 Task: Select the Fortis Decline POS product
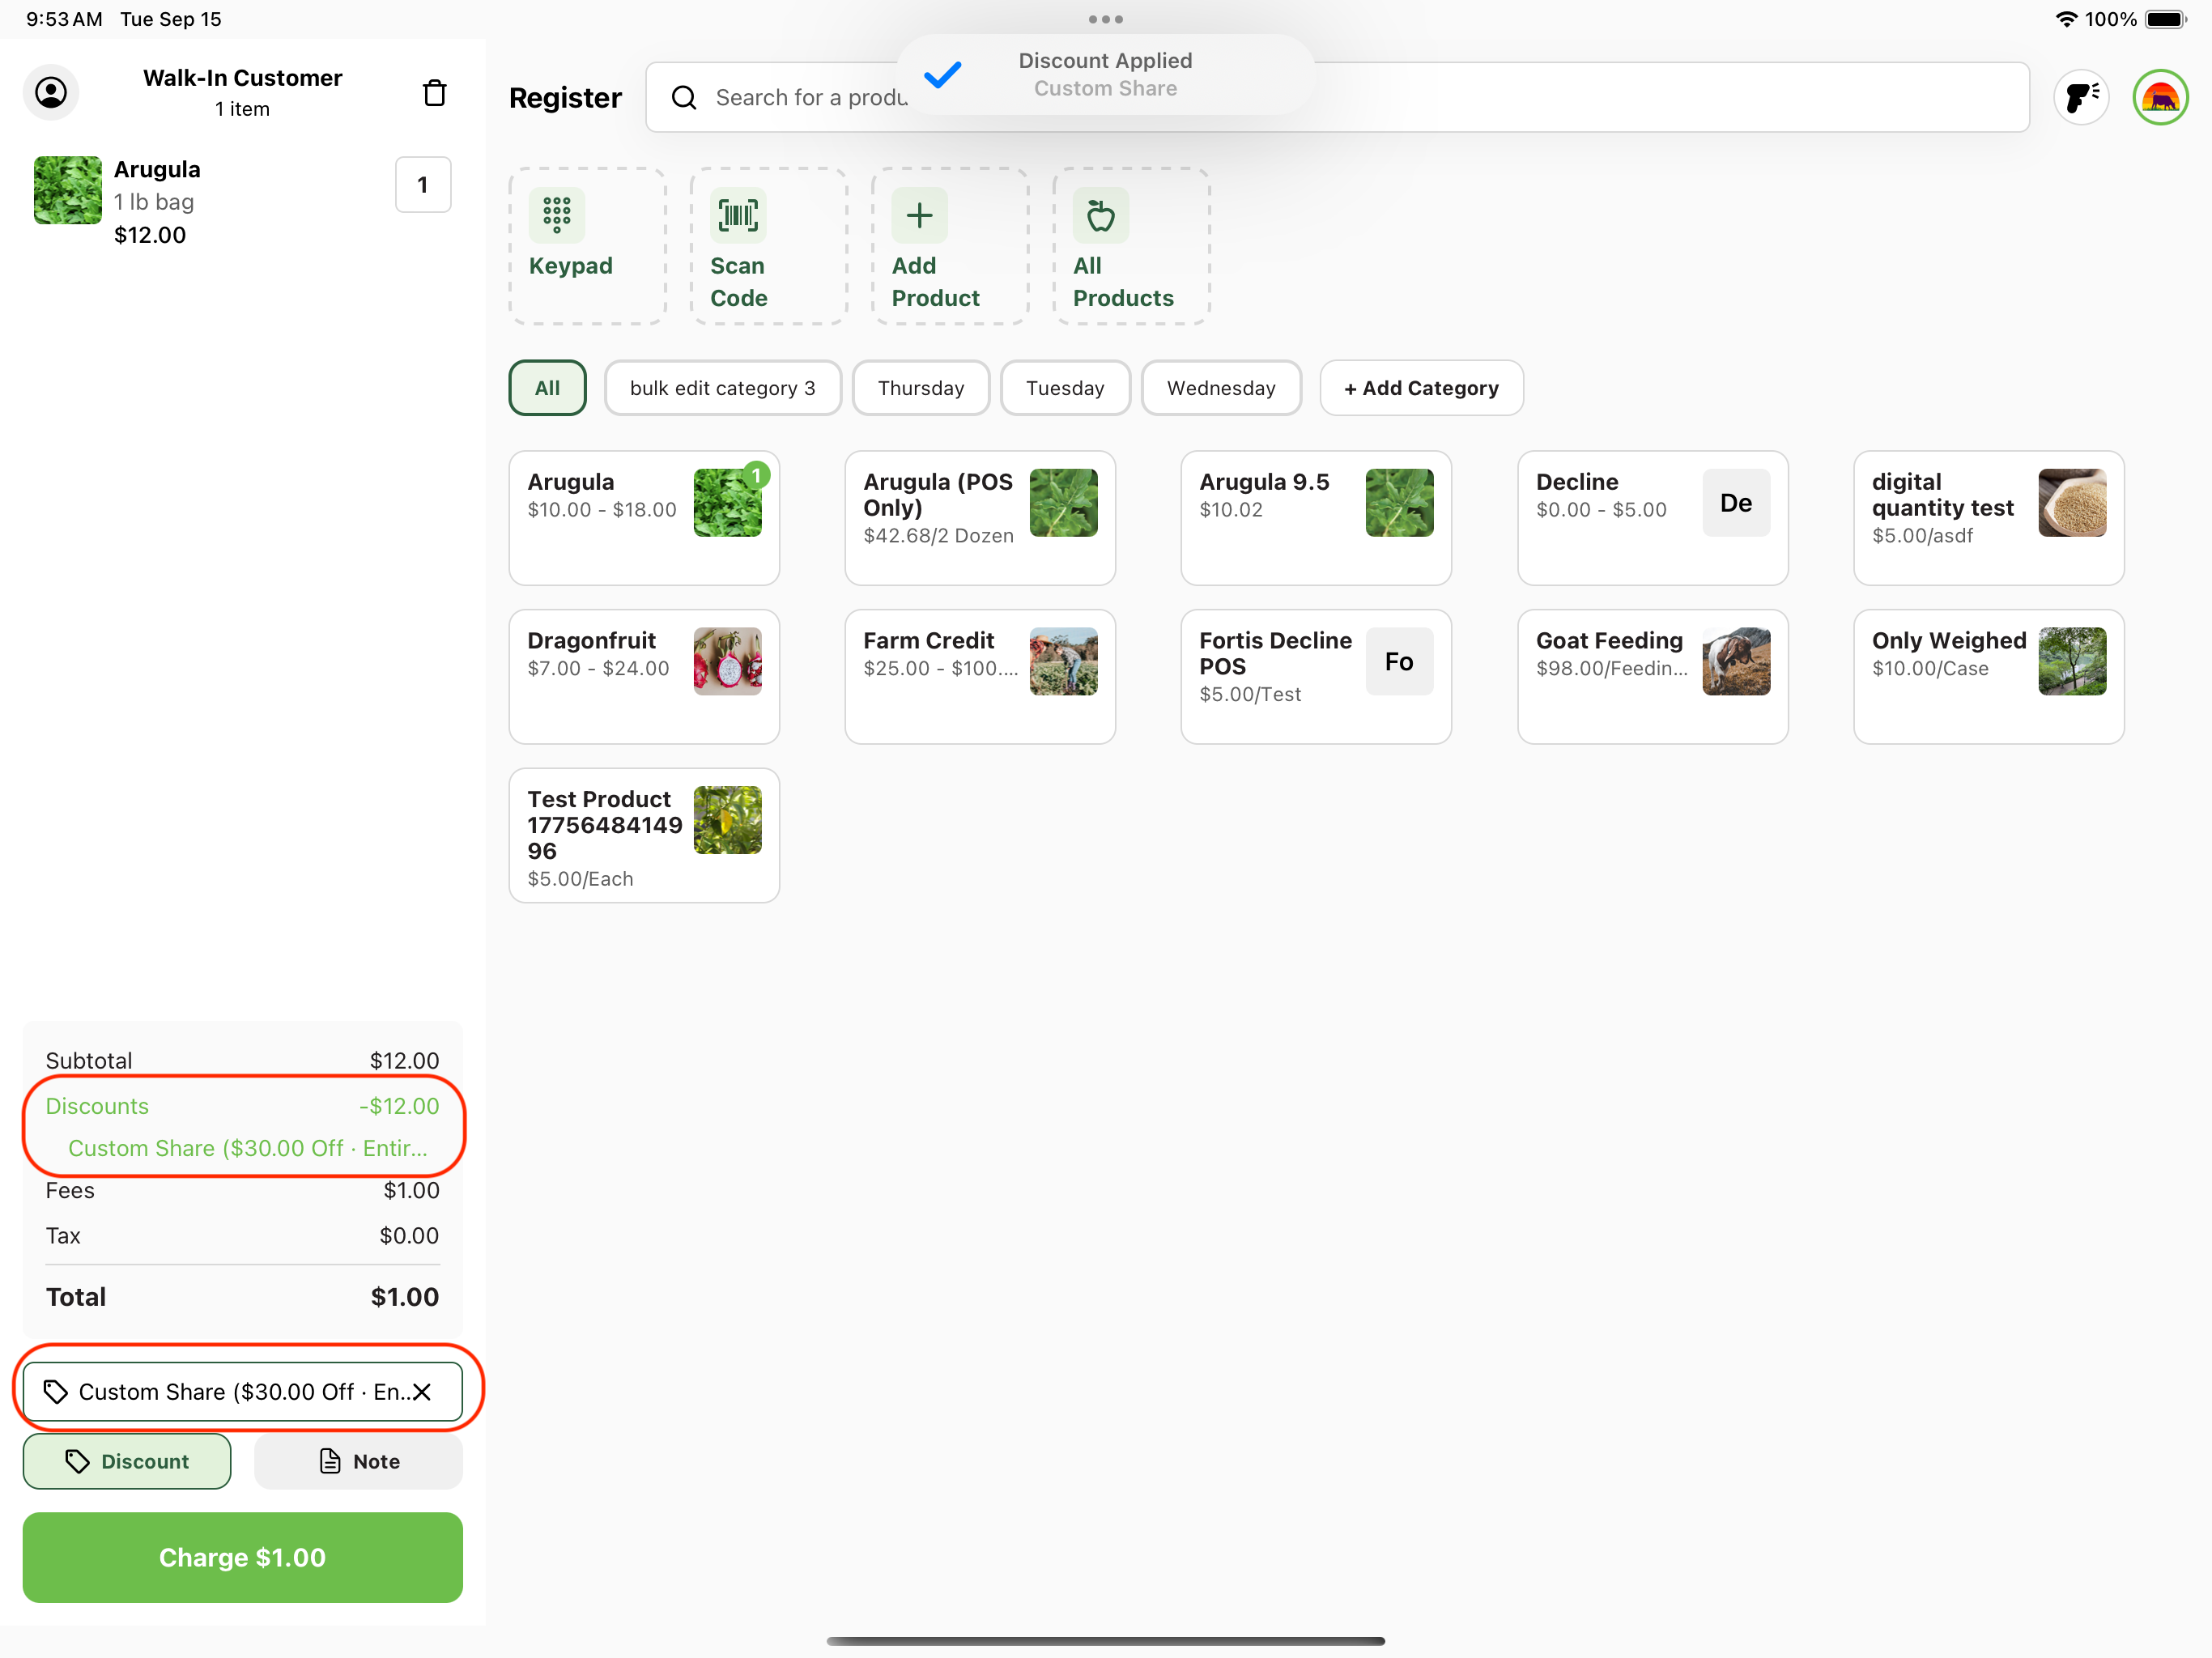point(1316,677)
